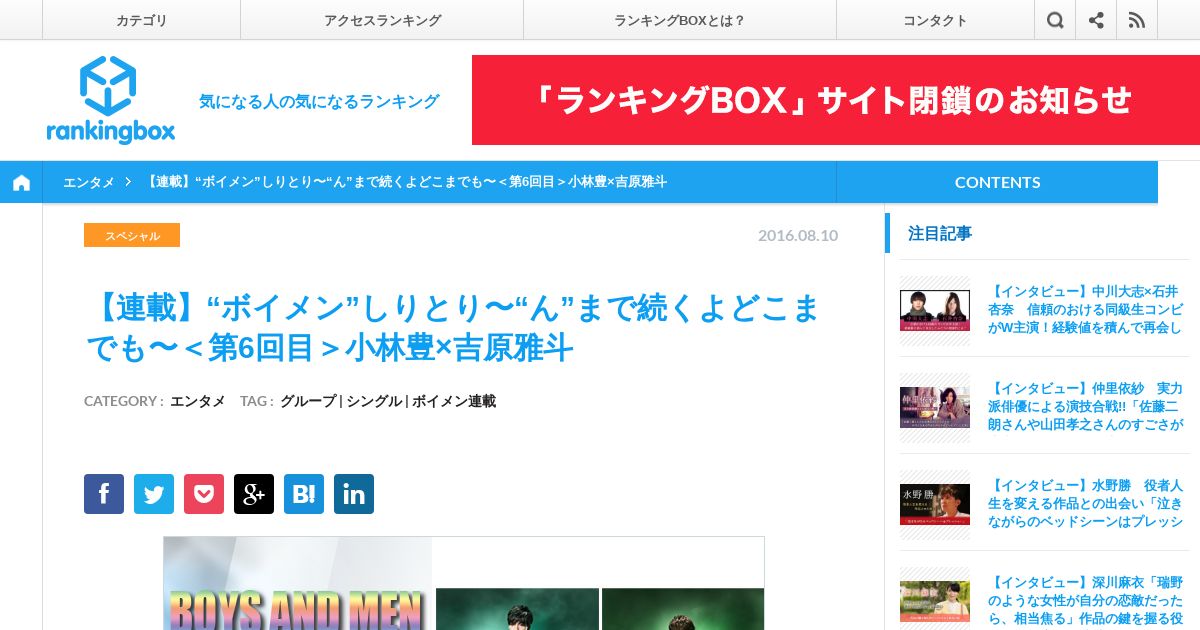This screenshot has height=630, width=1200.
Task: Click thumbnail of 水野勝 article
Action: click(x=935, y=504)
